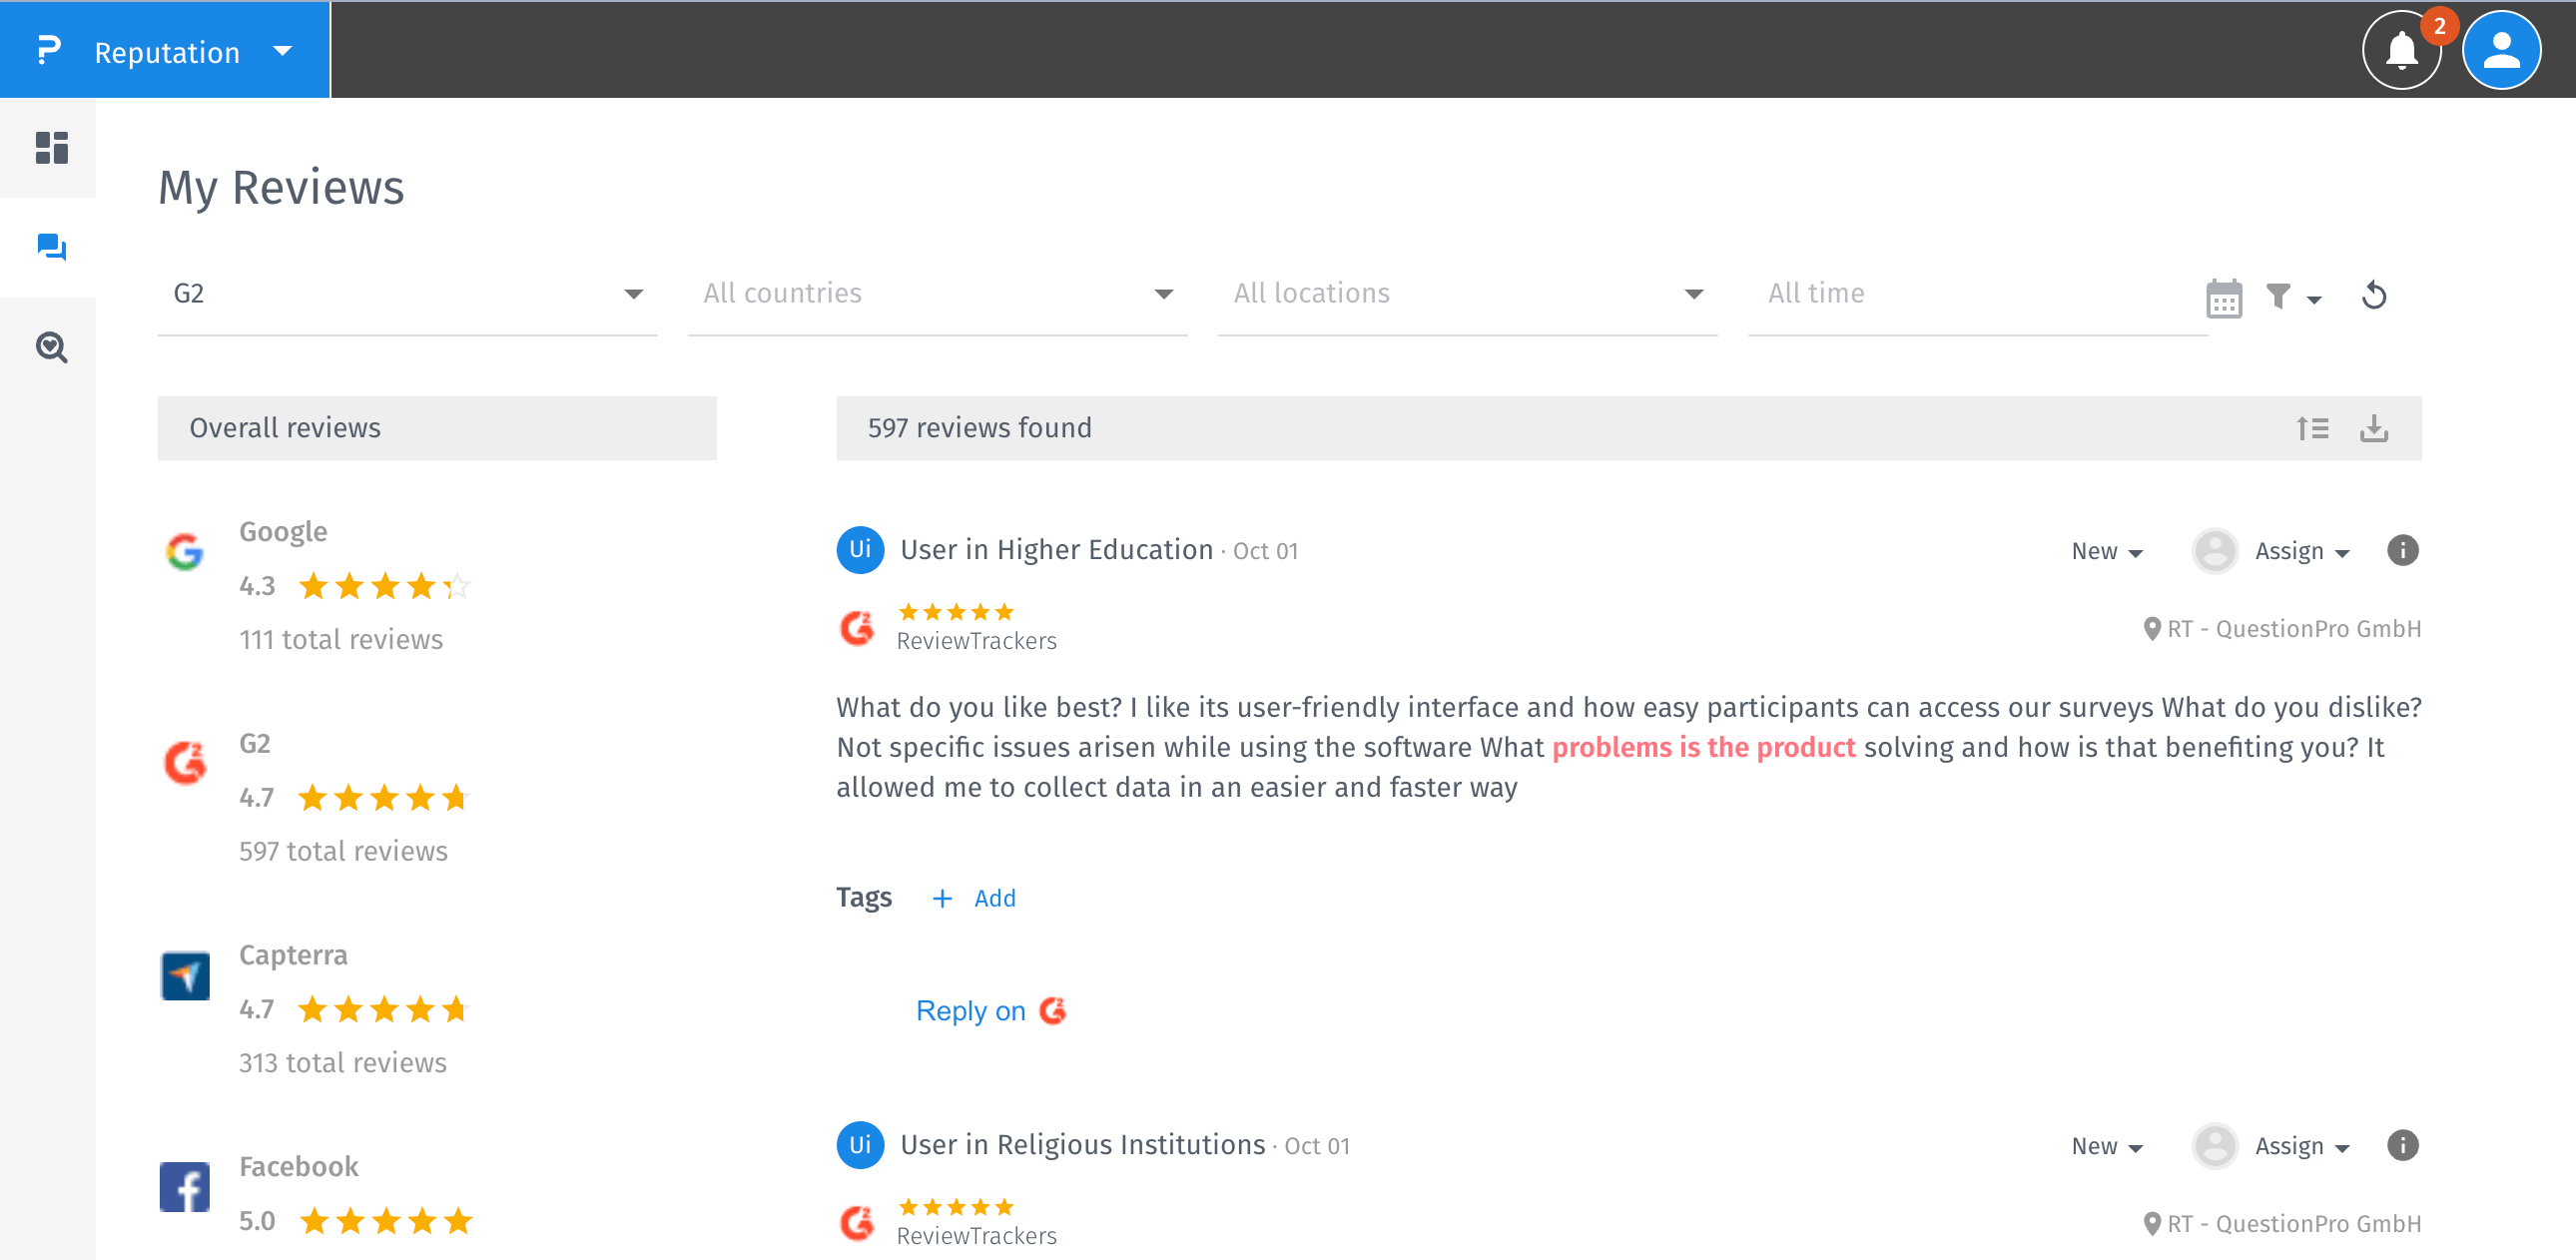This screenshot has height=1260, width=2576.
Task: Open the G2 source dropdown
Action: click(406, 294)
